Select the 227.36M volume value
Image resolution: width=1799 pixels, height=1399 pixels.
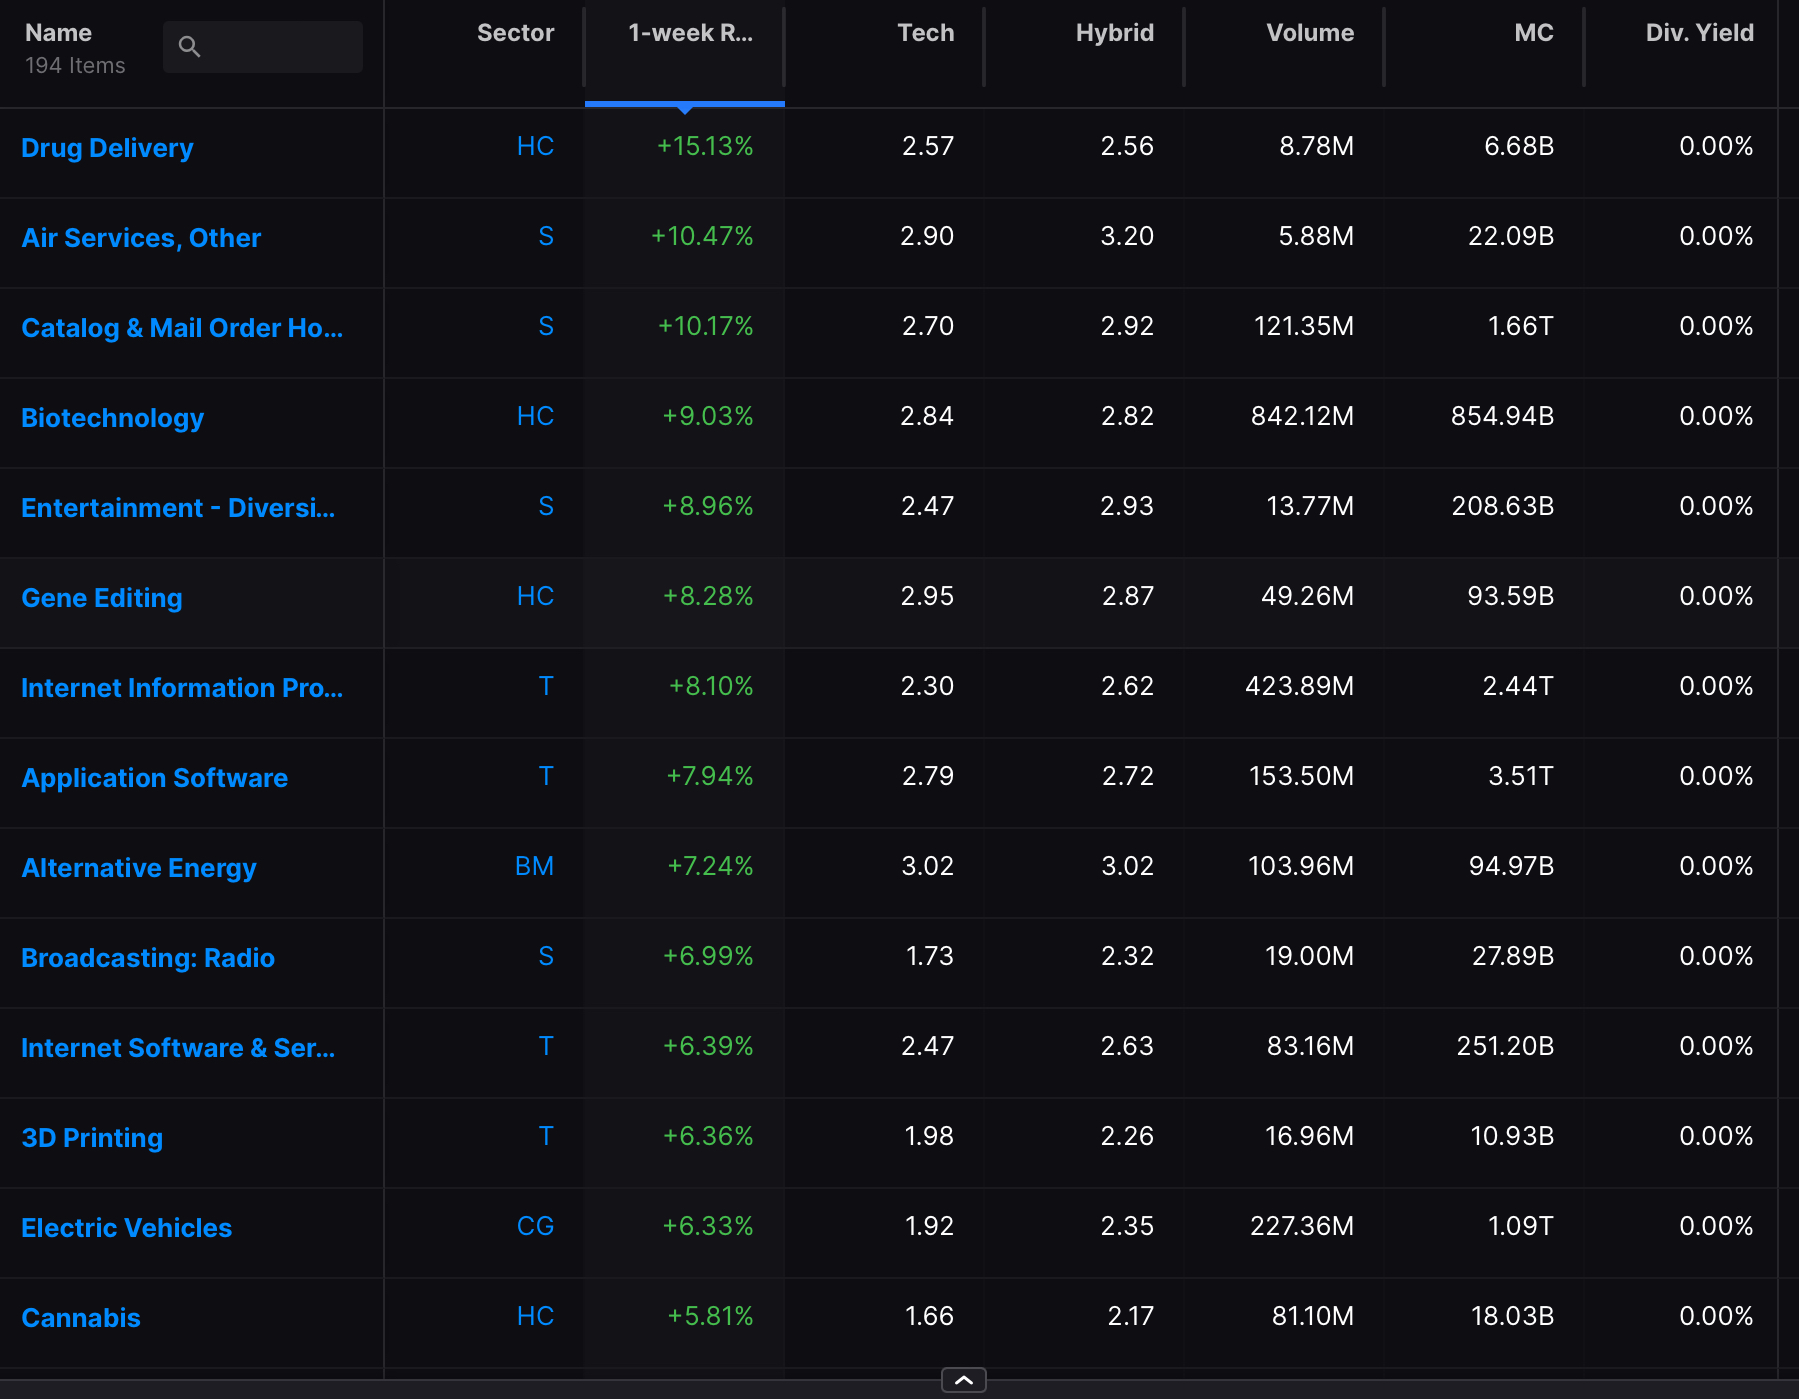point(1302,1226)
